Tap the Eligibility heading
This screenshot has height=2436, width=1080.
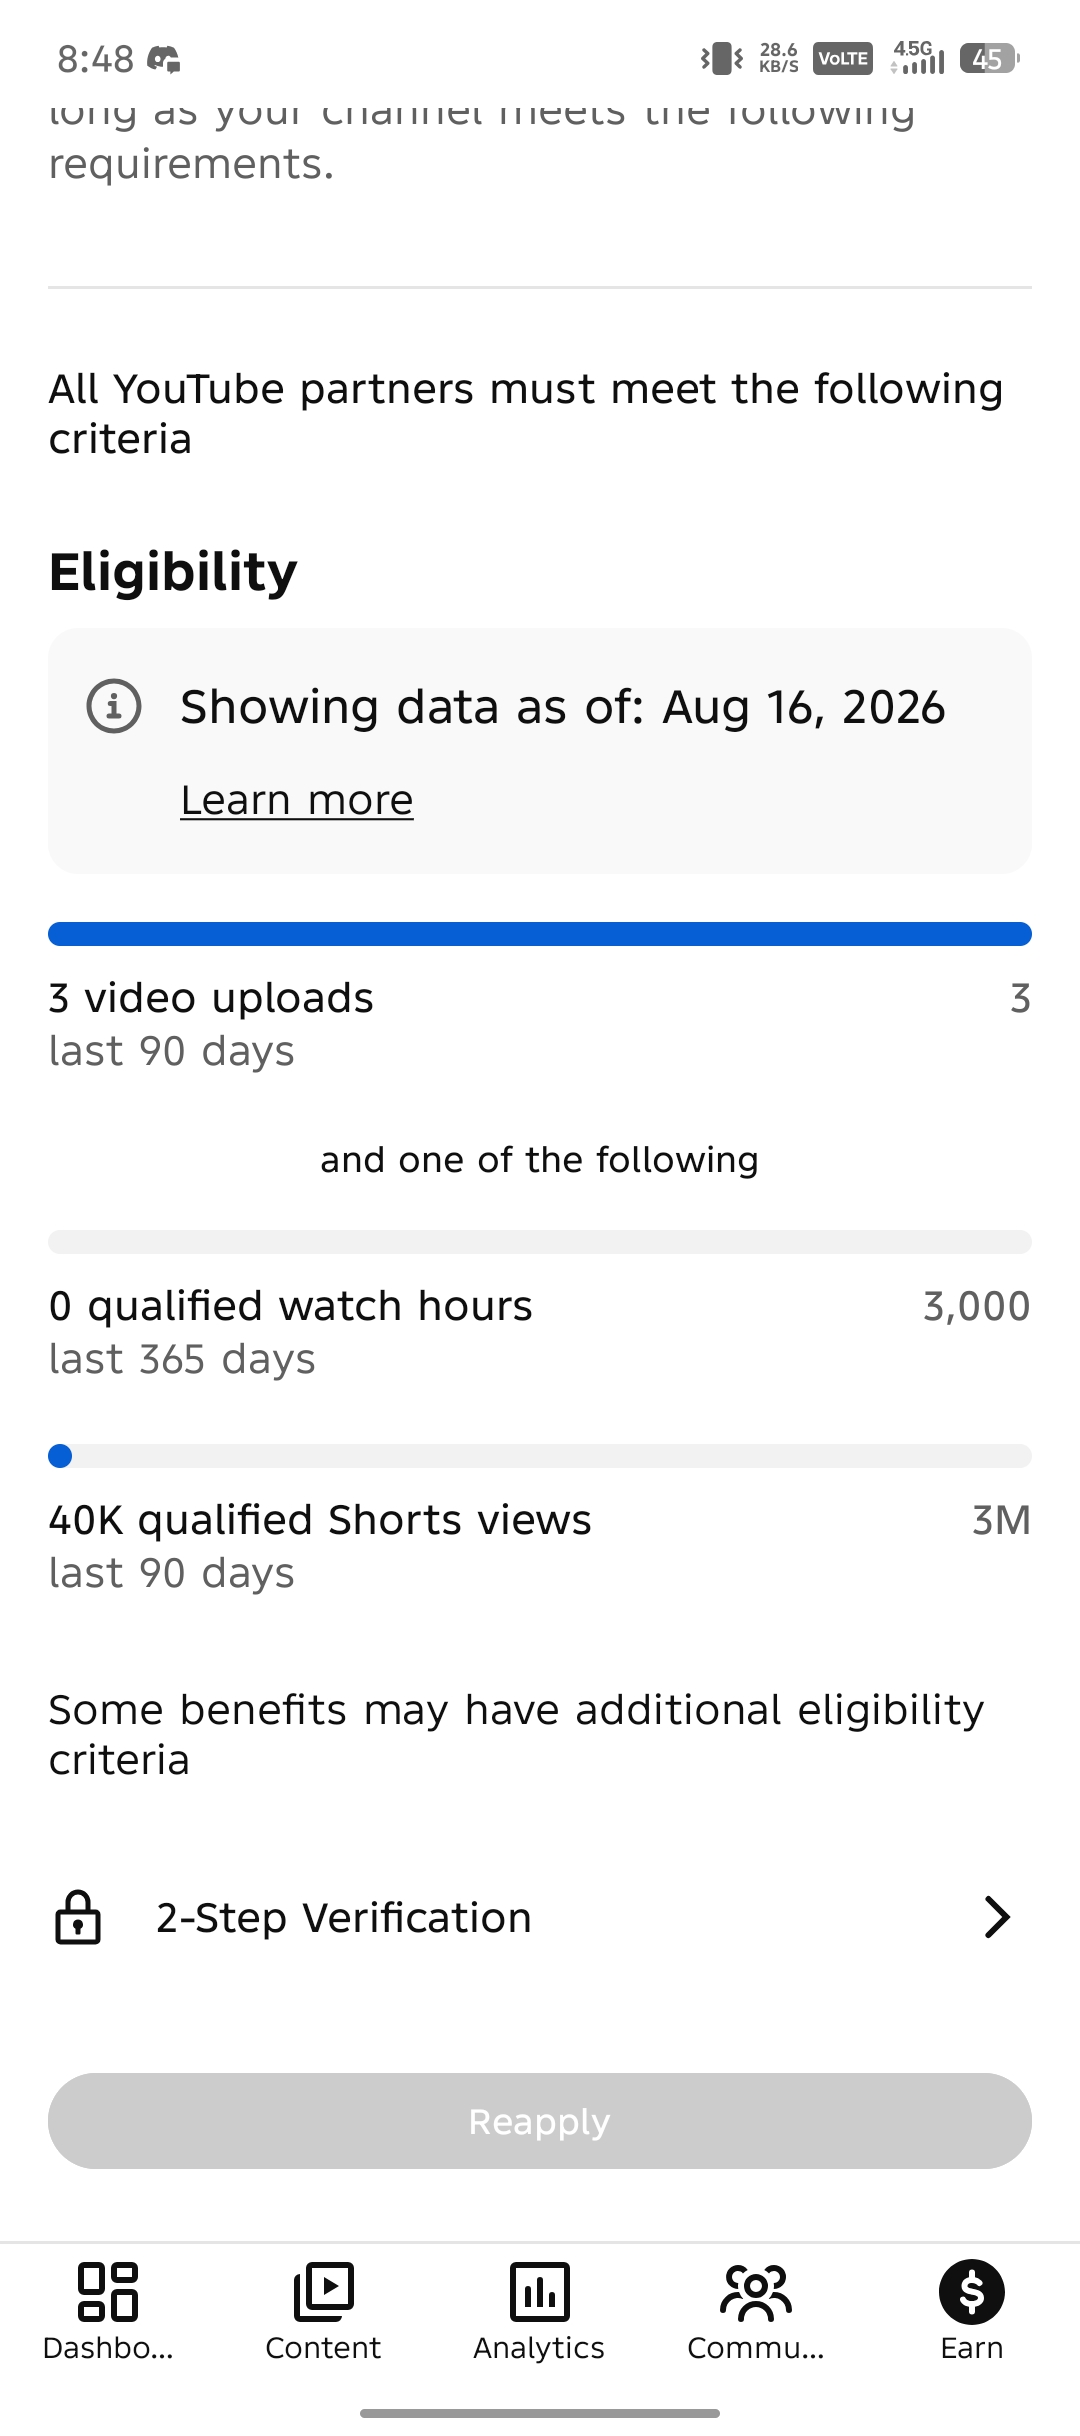173,572
